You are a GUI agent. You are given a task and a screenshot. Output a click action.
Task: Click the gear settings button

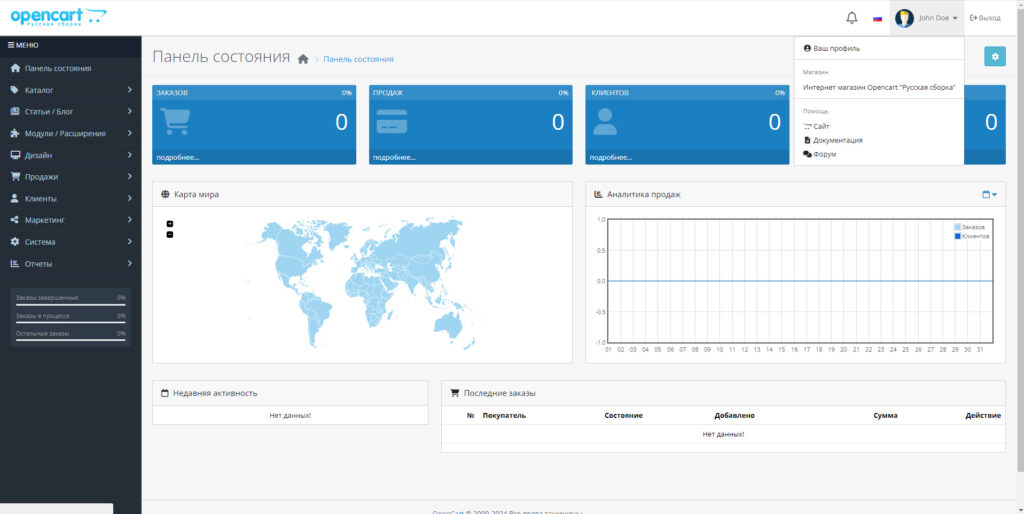995,57
